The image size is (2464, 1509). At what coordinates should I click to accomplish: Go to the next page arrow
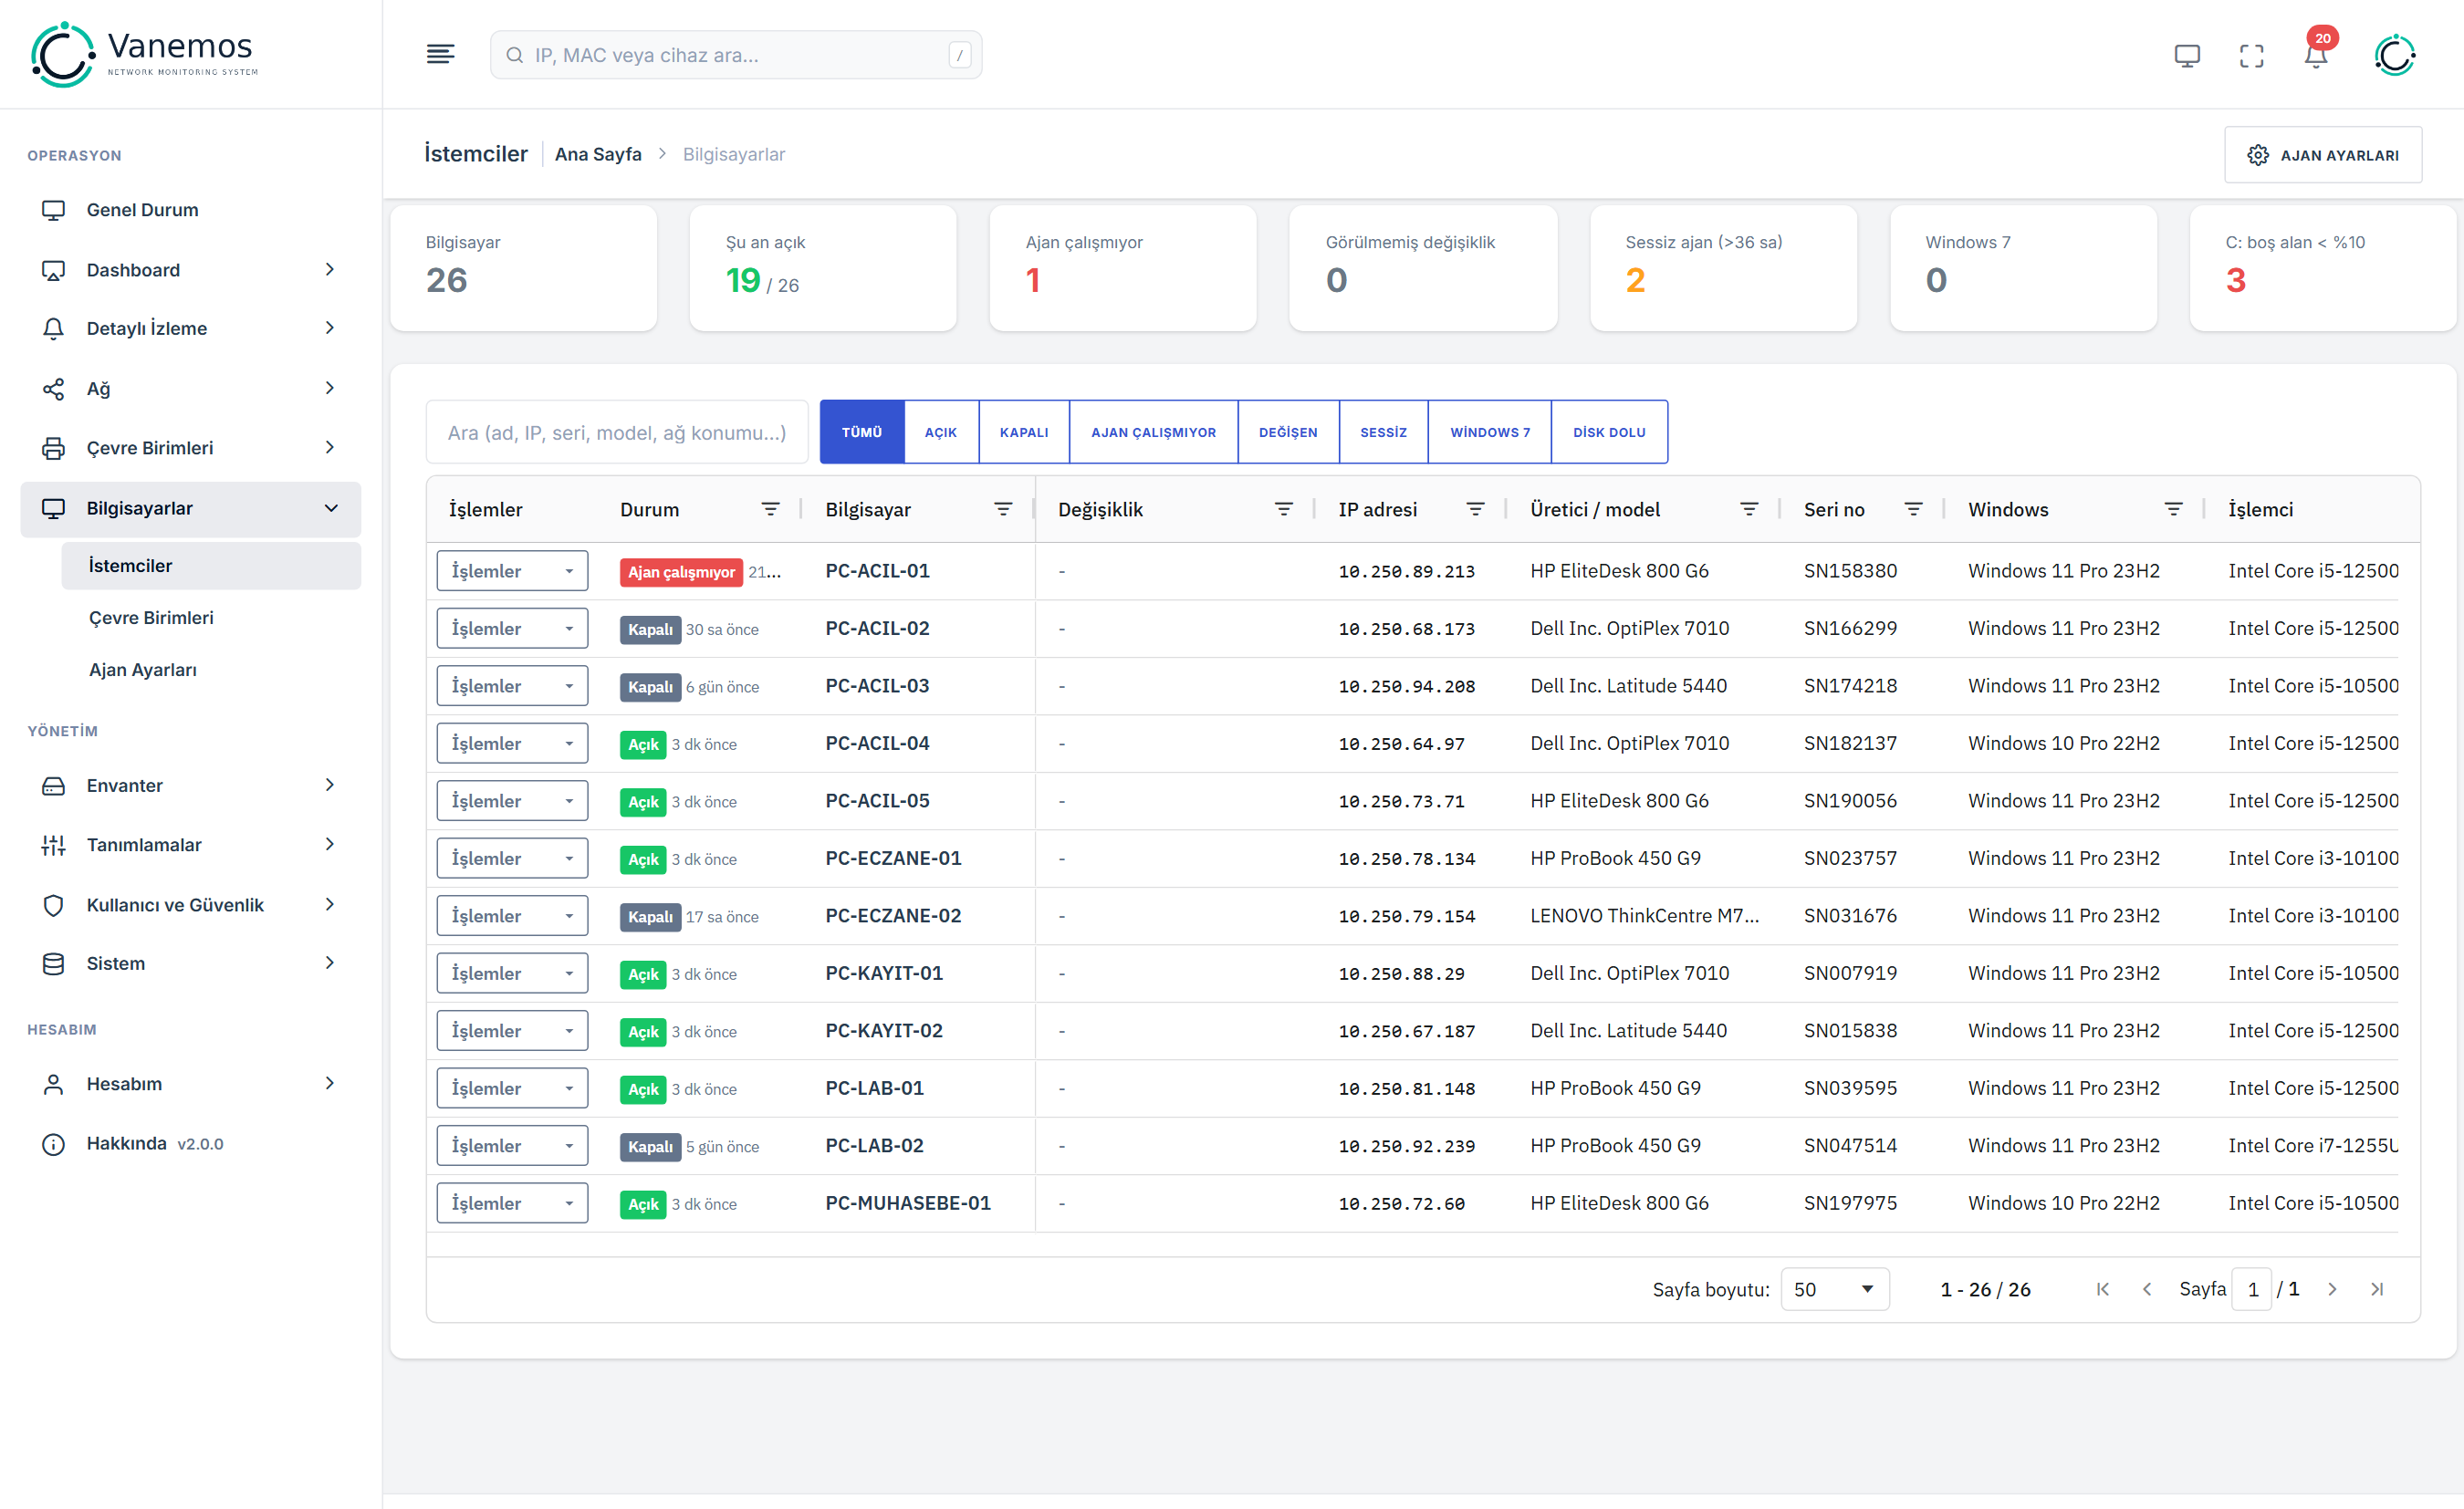click(2332, 1289)
